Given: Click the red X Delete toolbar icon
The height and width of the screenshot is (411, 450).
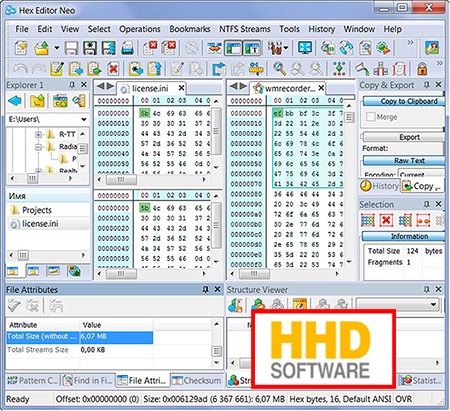Looking at the screenshot, I should pyautogui.click(x=113, y=69).
